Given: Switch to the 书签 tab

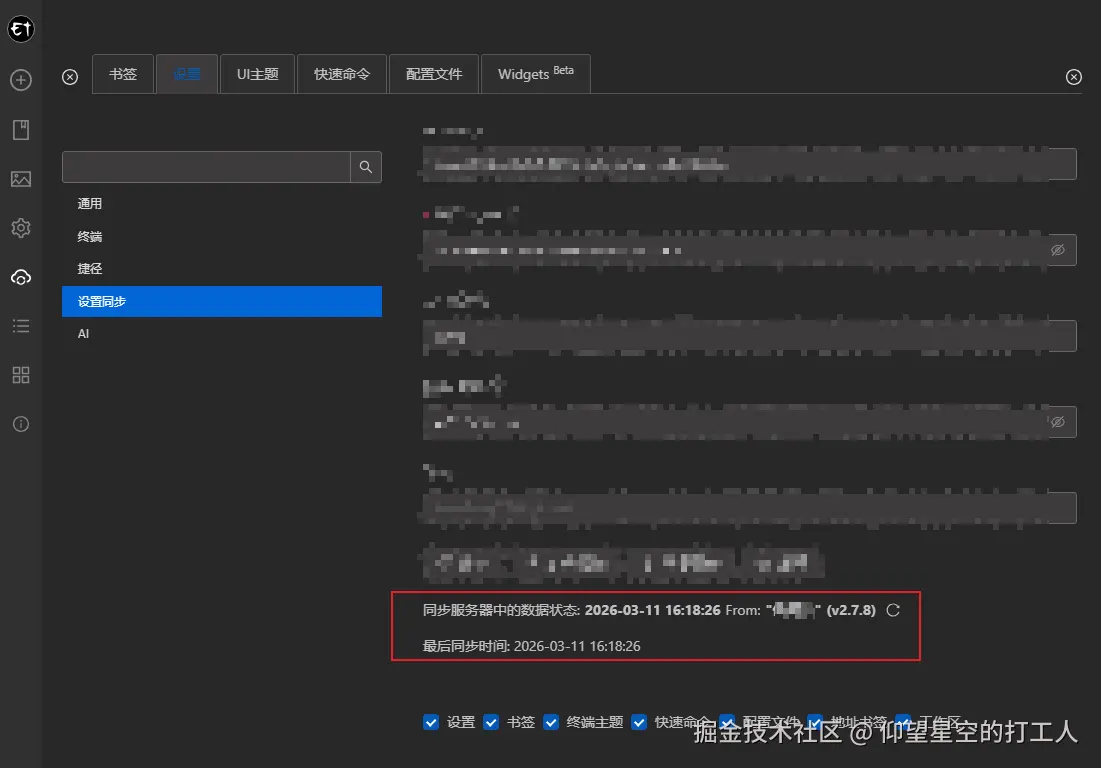Looking at the screenshot, I should point(123,74).
